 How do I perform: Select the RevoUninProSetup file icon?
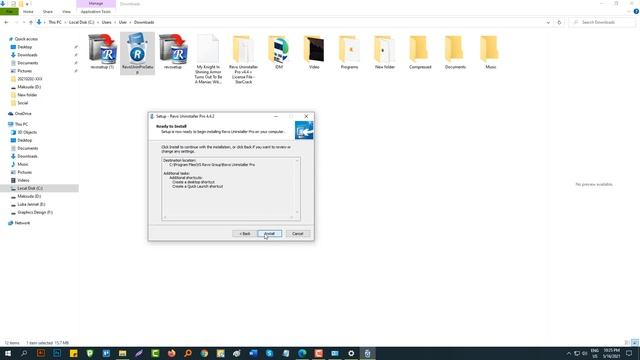point(138,53)
